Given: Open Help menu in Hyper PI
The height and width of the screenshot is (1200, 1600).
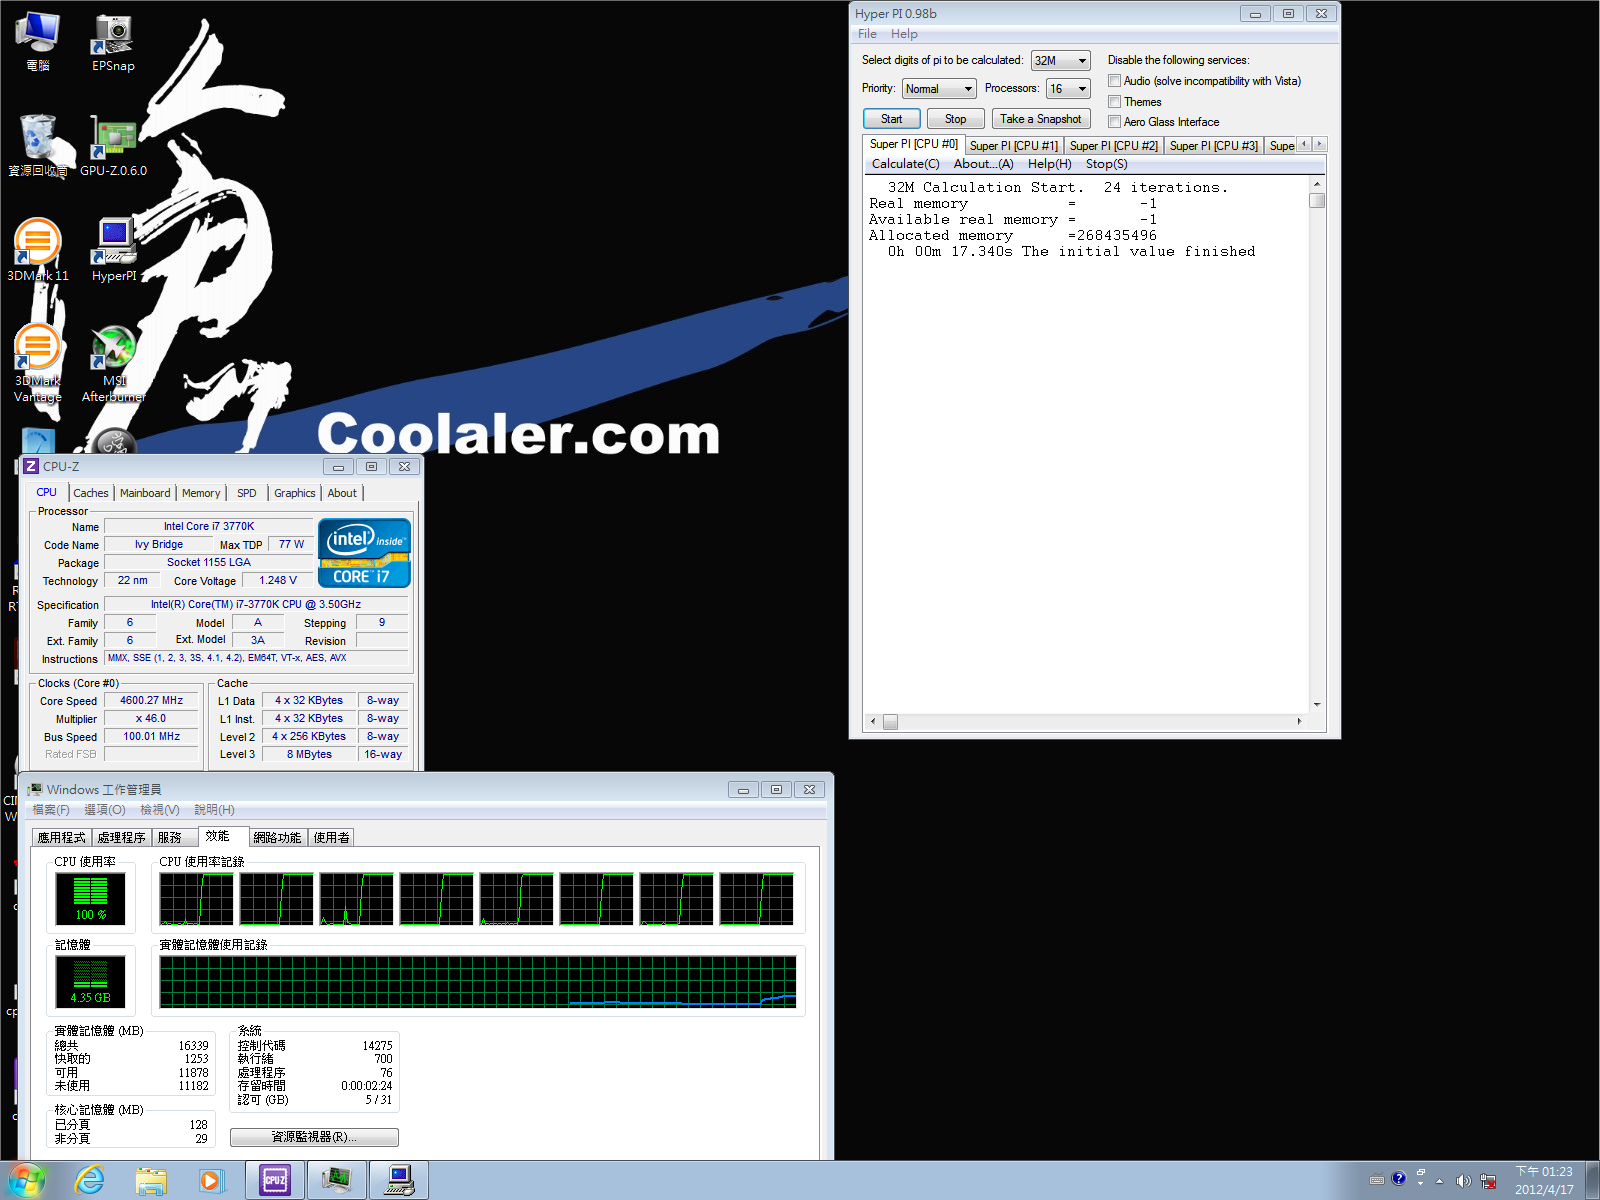Looking at the screenshot, I should click(904, 34).
